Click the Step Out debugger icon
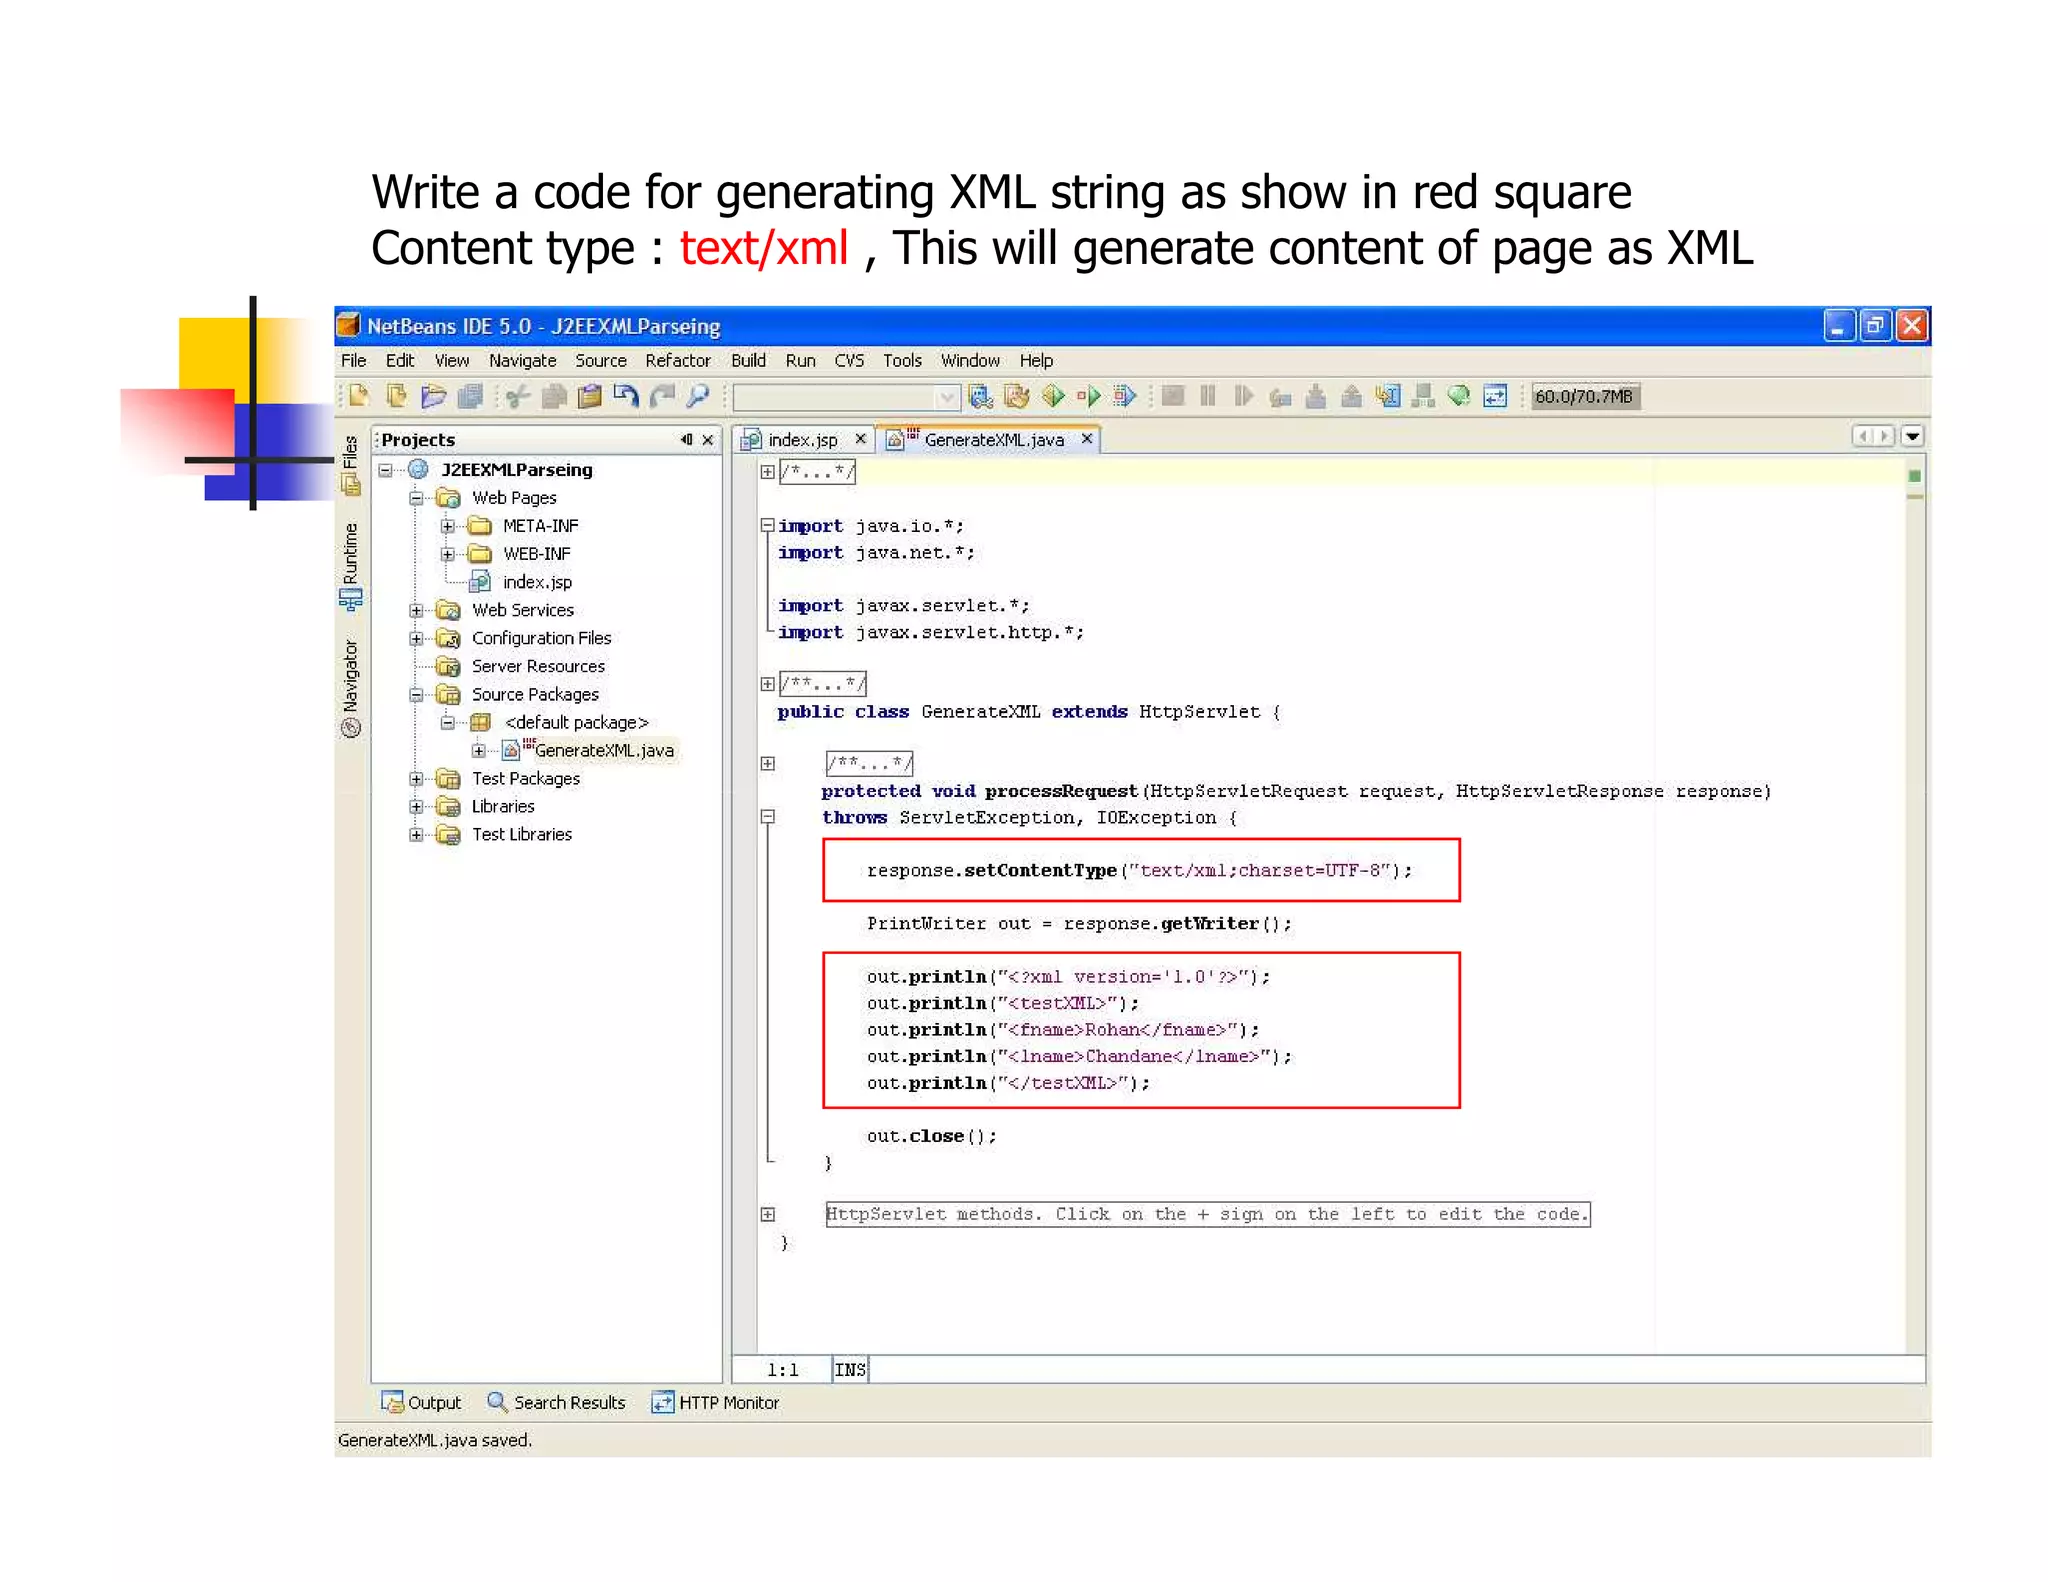 tap(1351, 397)
